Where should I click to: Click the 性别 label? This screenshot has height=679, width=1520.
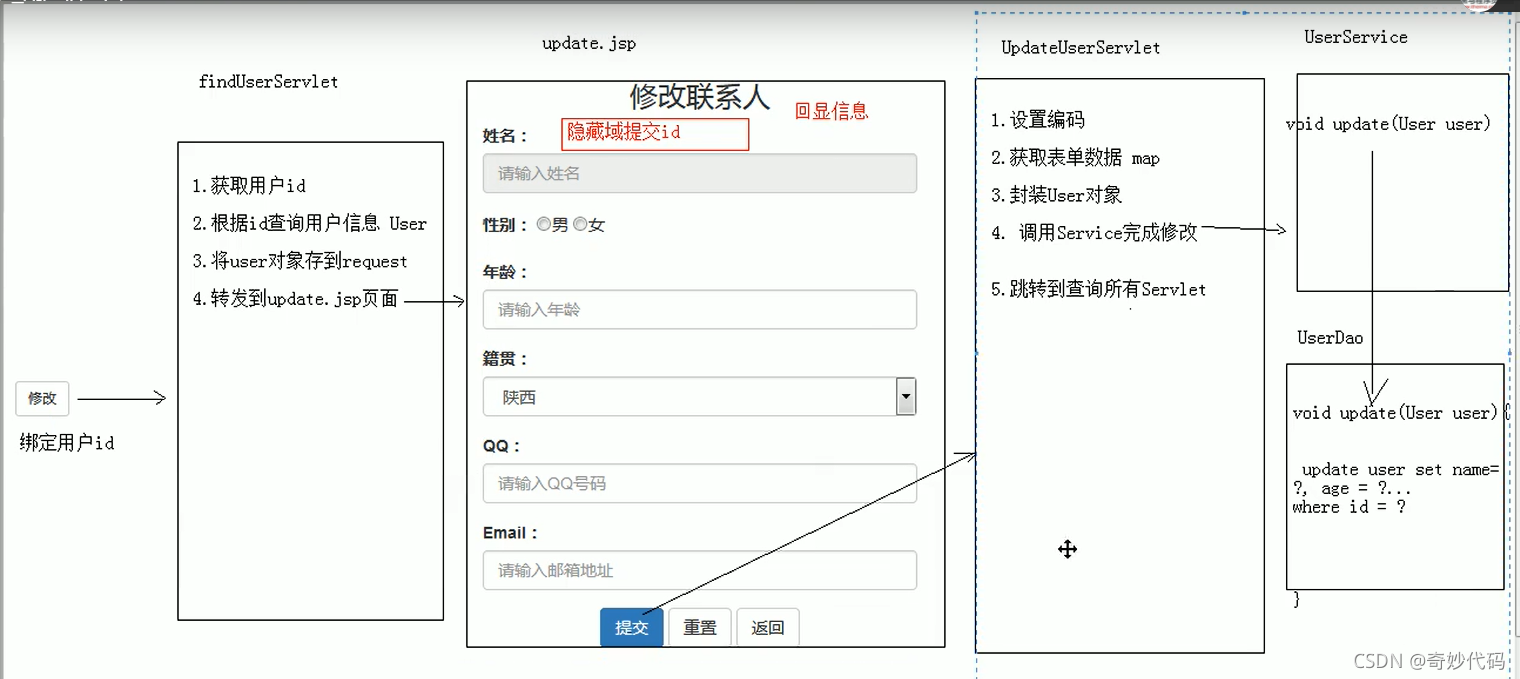pos(505,225)
